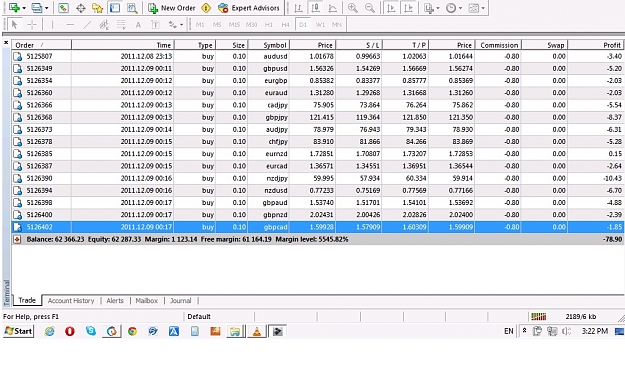This screenshot has height=366, width=625.
Task: Click the New Order button
Action: click(172, 8)
